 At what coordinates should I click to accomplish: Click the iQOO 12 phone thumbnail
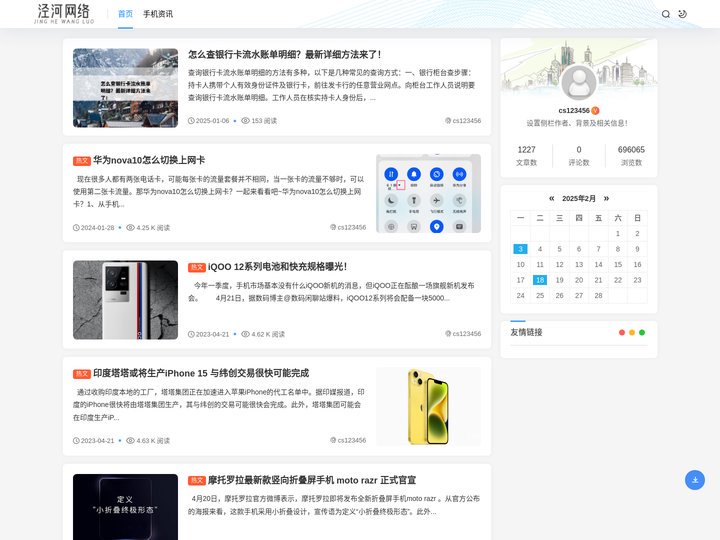pos(125,300)
